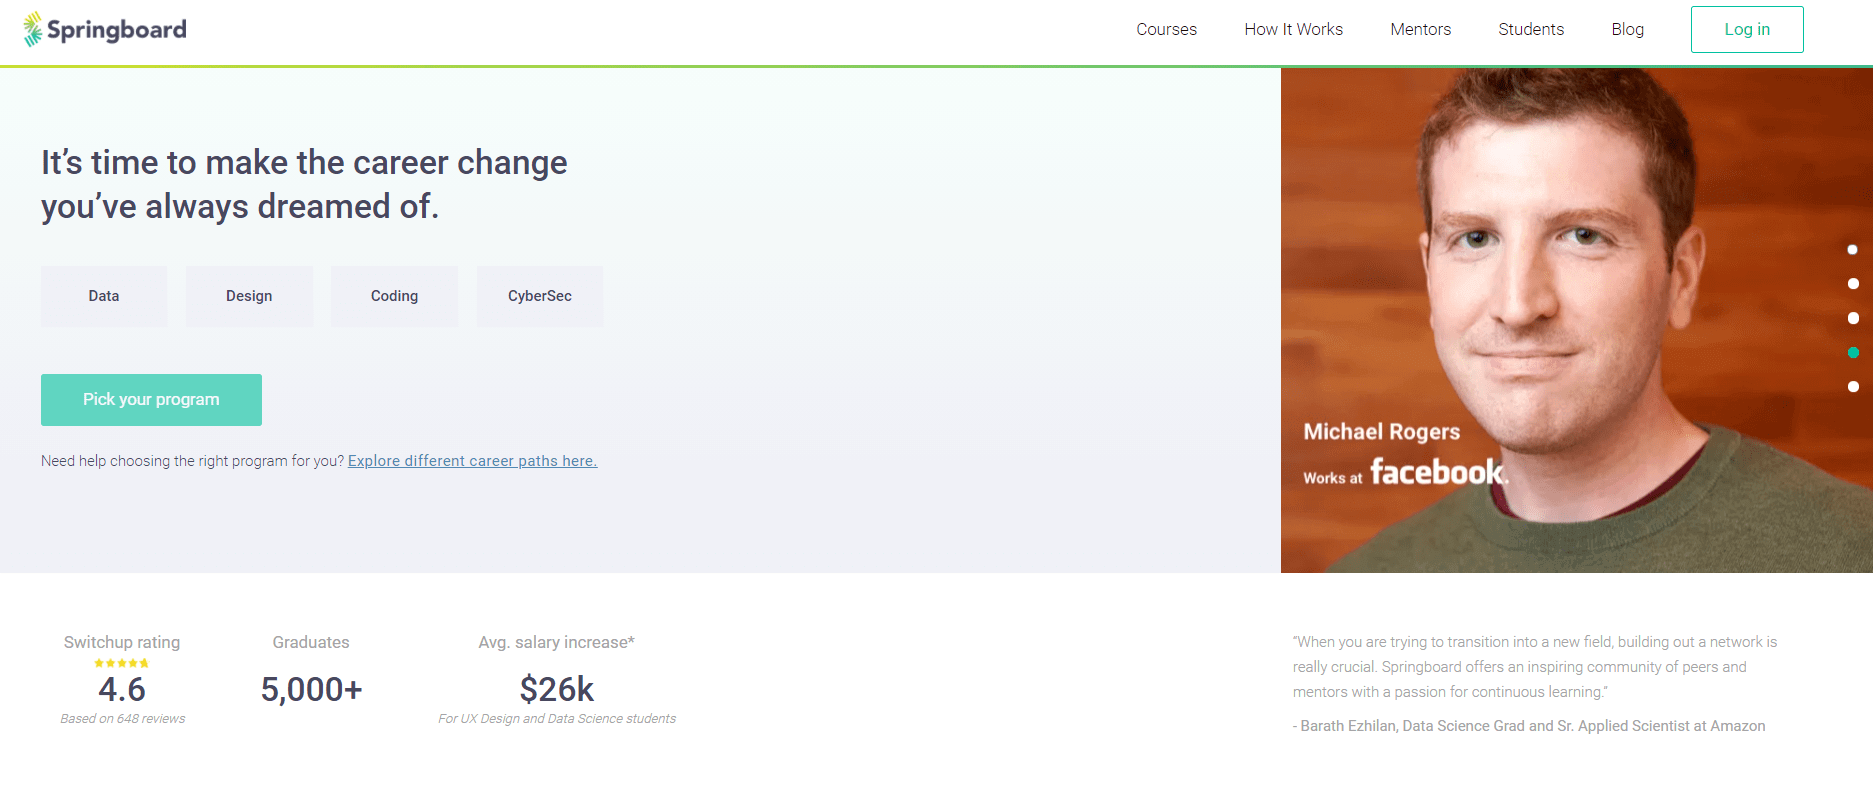This screenshot has width=1873, height=785.
Task: Open the Students page
Action: point(1531,29)
